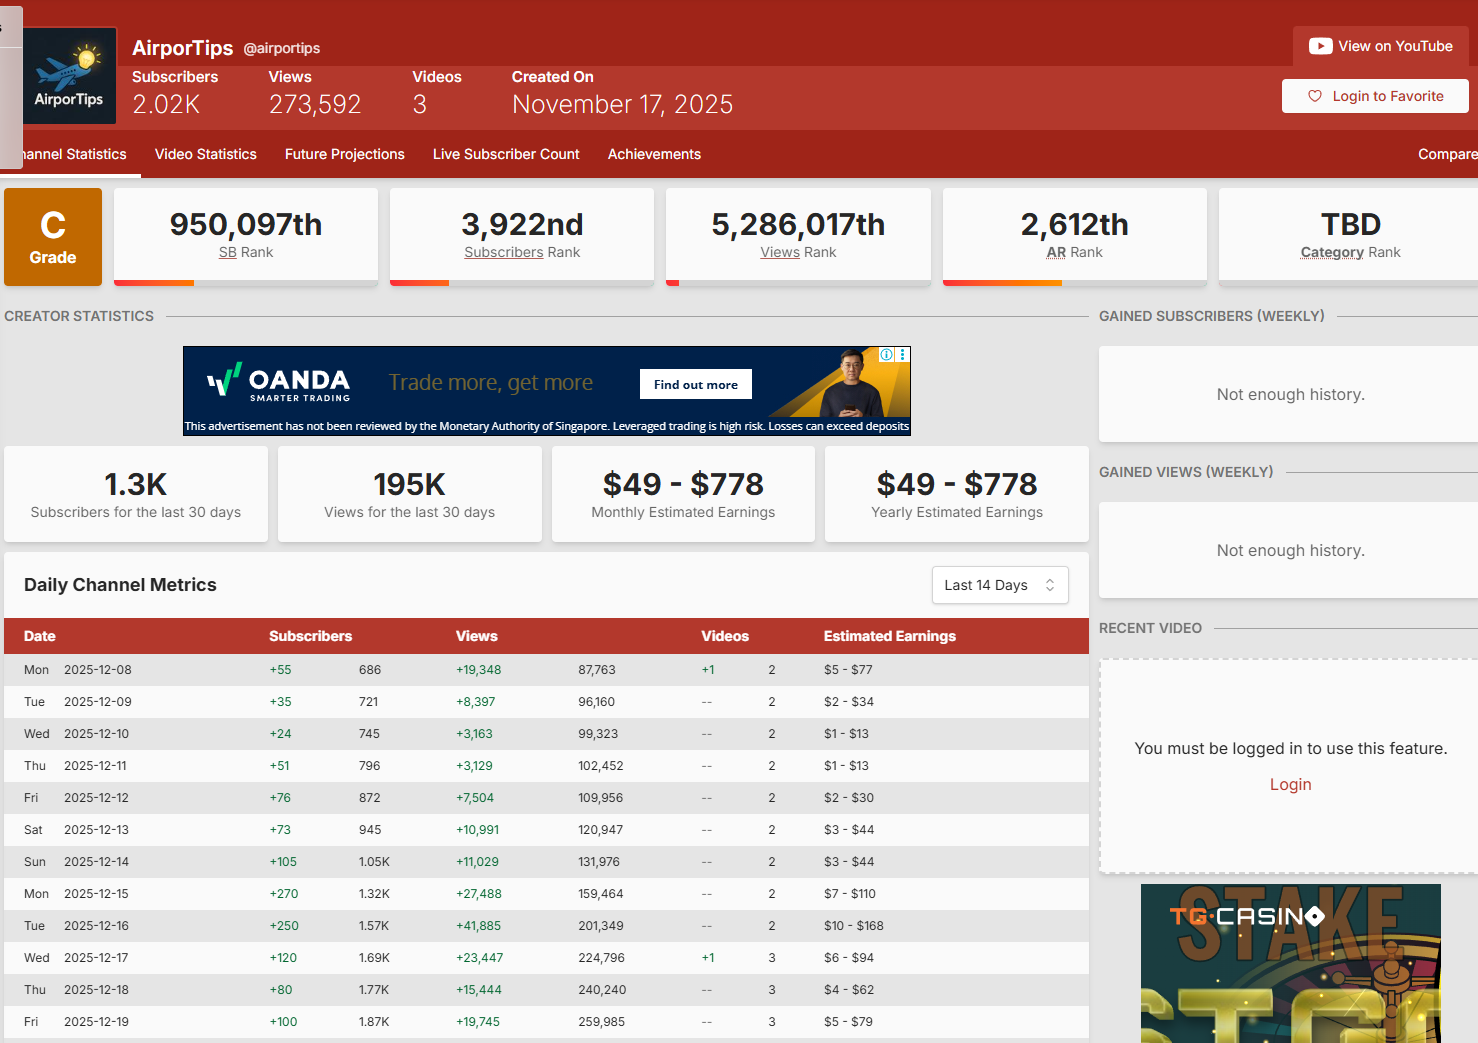Switch to Video Statistics tab
The image size is (1478, 1043).
pos(206,154)
